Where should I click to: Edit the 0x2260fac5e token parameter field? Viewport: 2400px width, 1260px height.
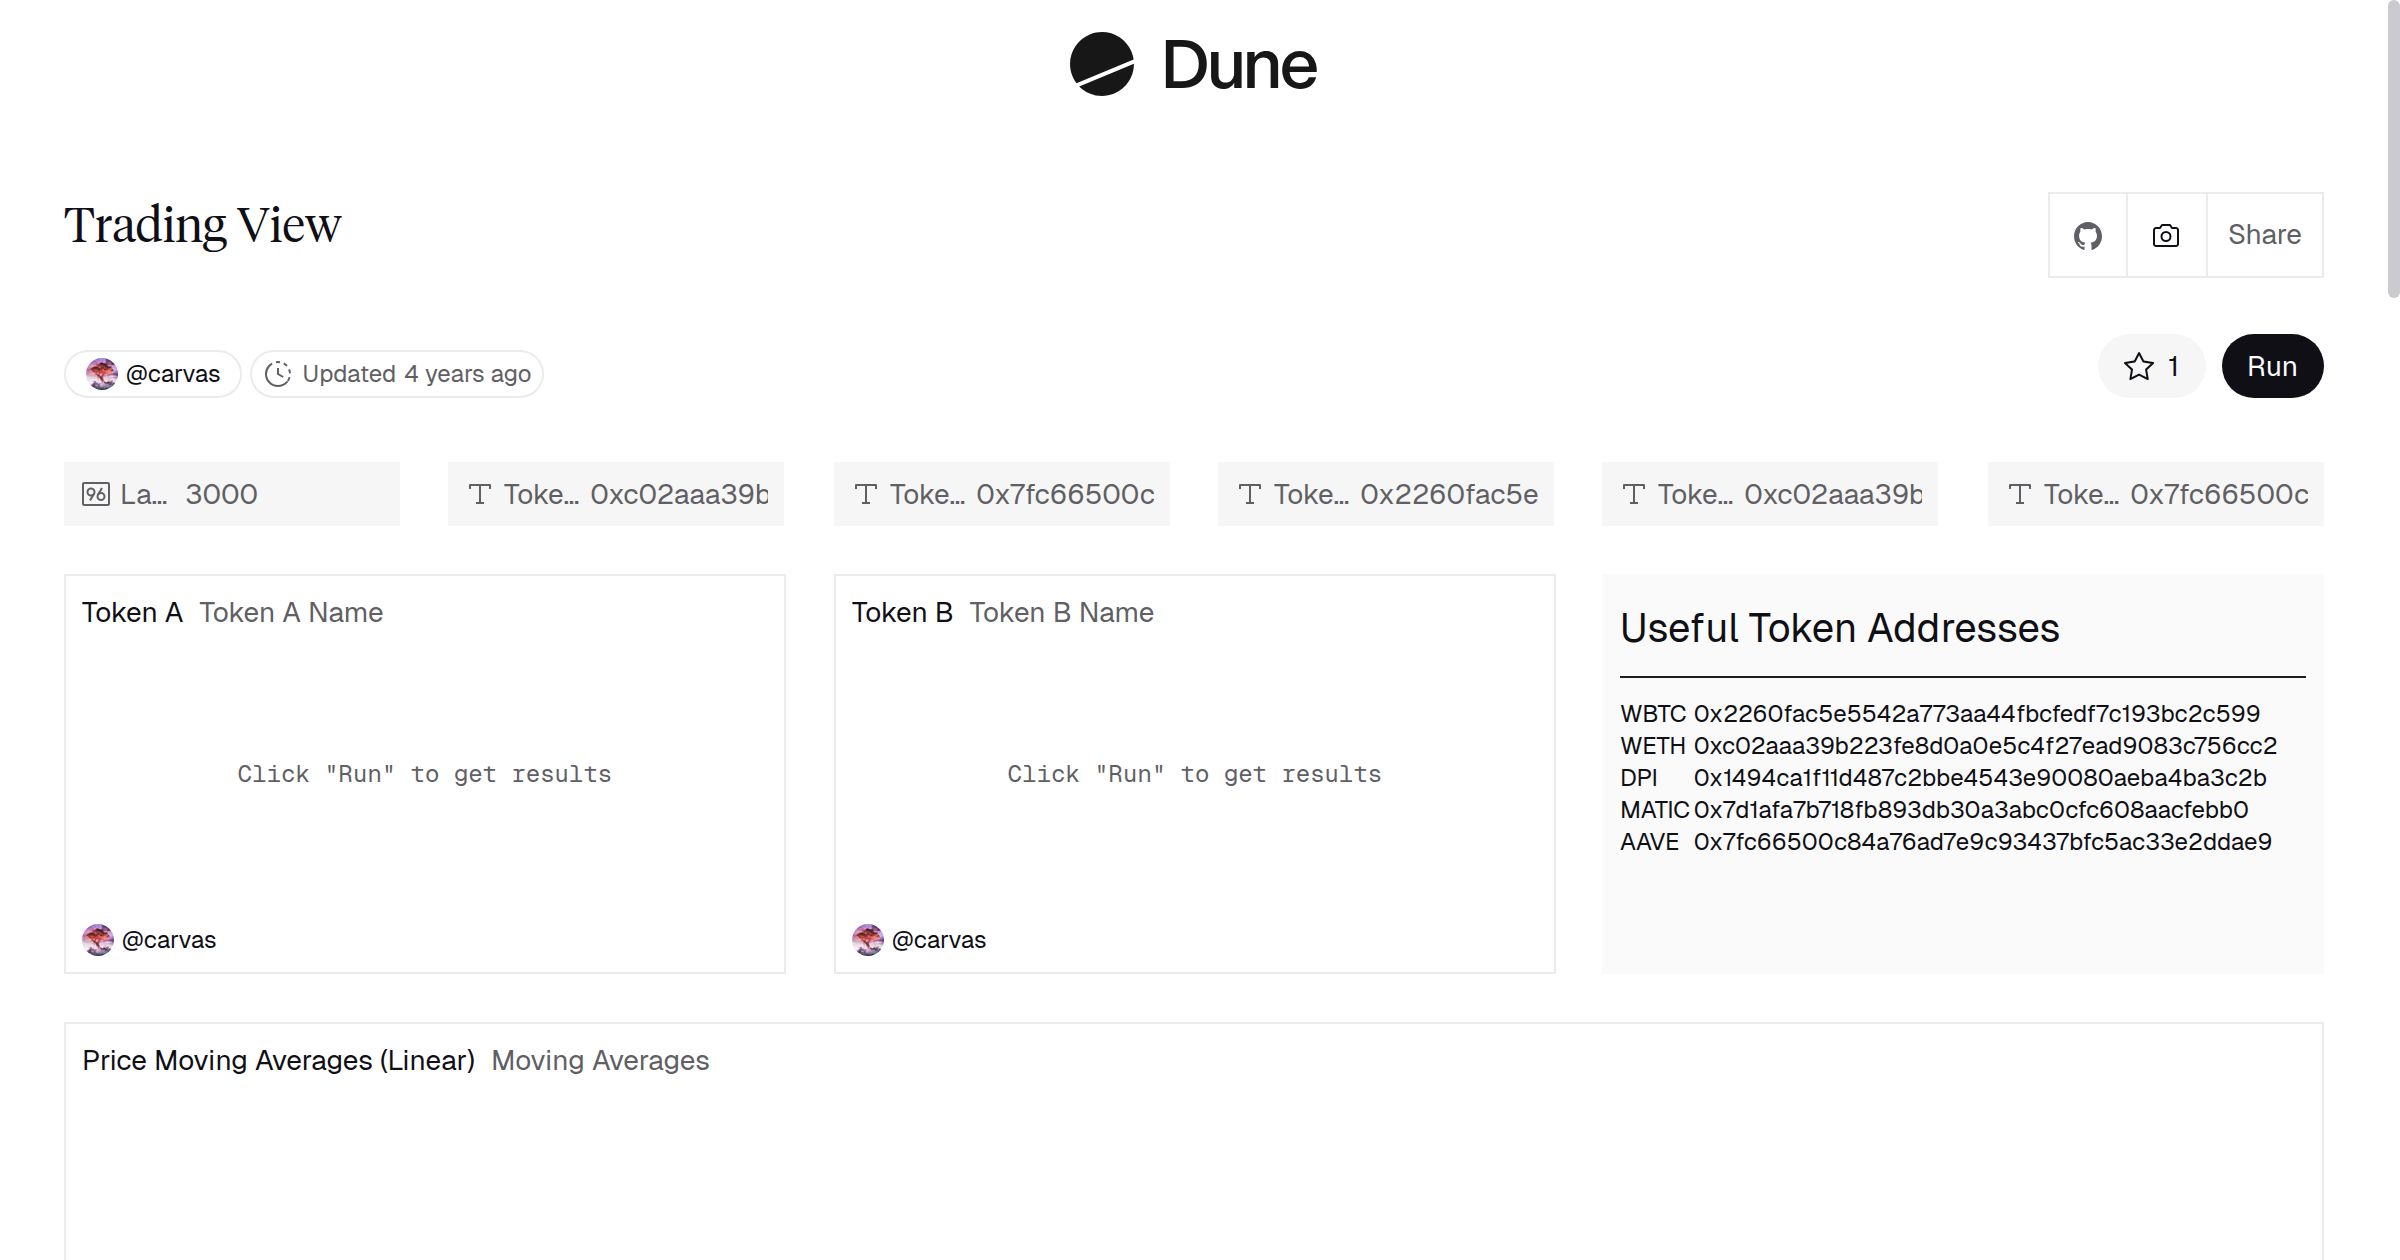(1448, 494)
